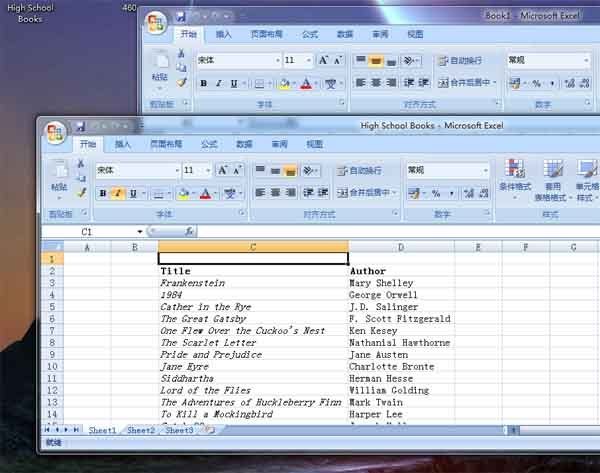Toggle Italic in Book1 ribbon
Viewport: 600px width, 473px height.
click(218, 83)
